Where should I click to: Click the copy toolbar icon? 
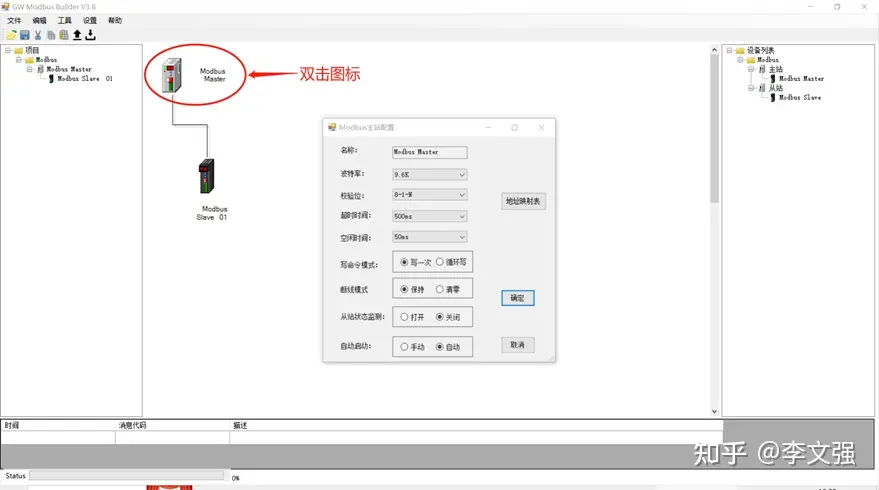(51, 35)
